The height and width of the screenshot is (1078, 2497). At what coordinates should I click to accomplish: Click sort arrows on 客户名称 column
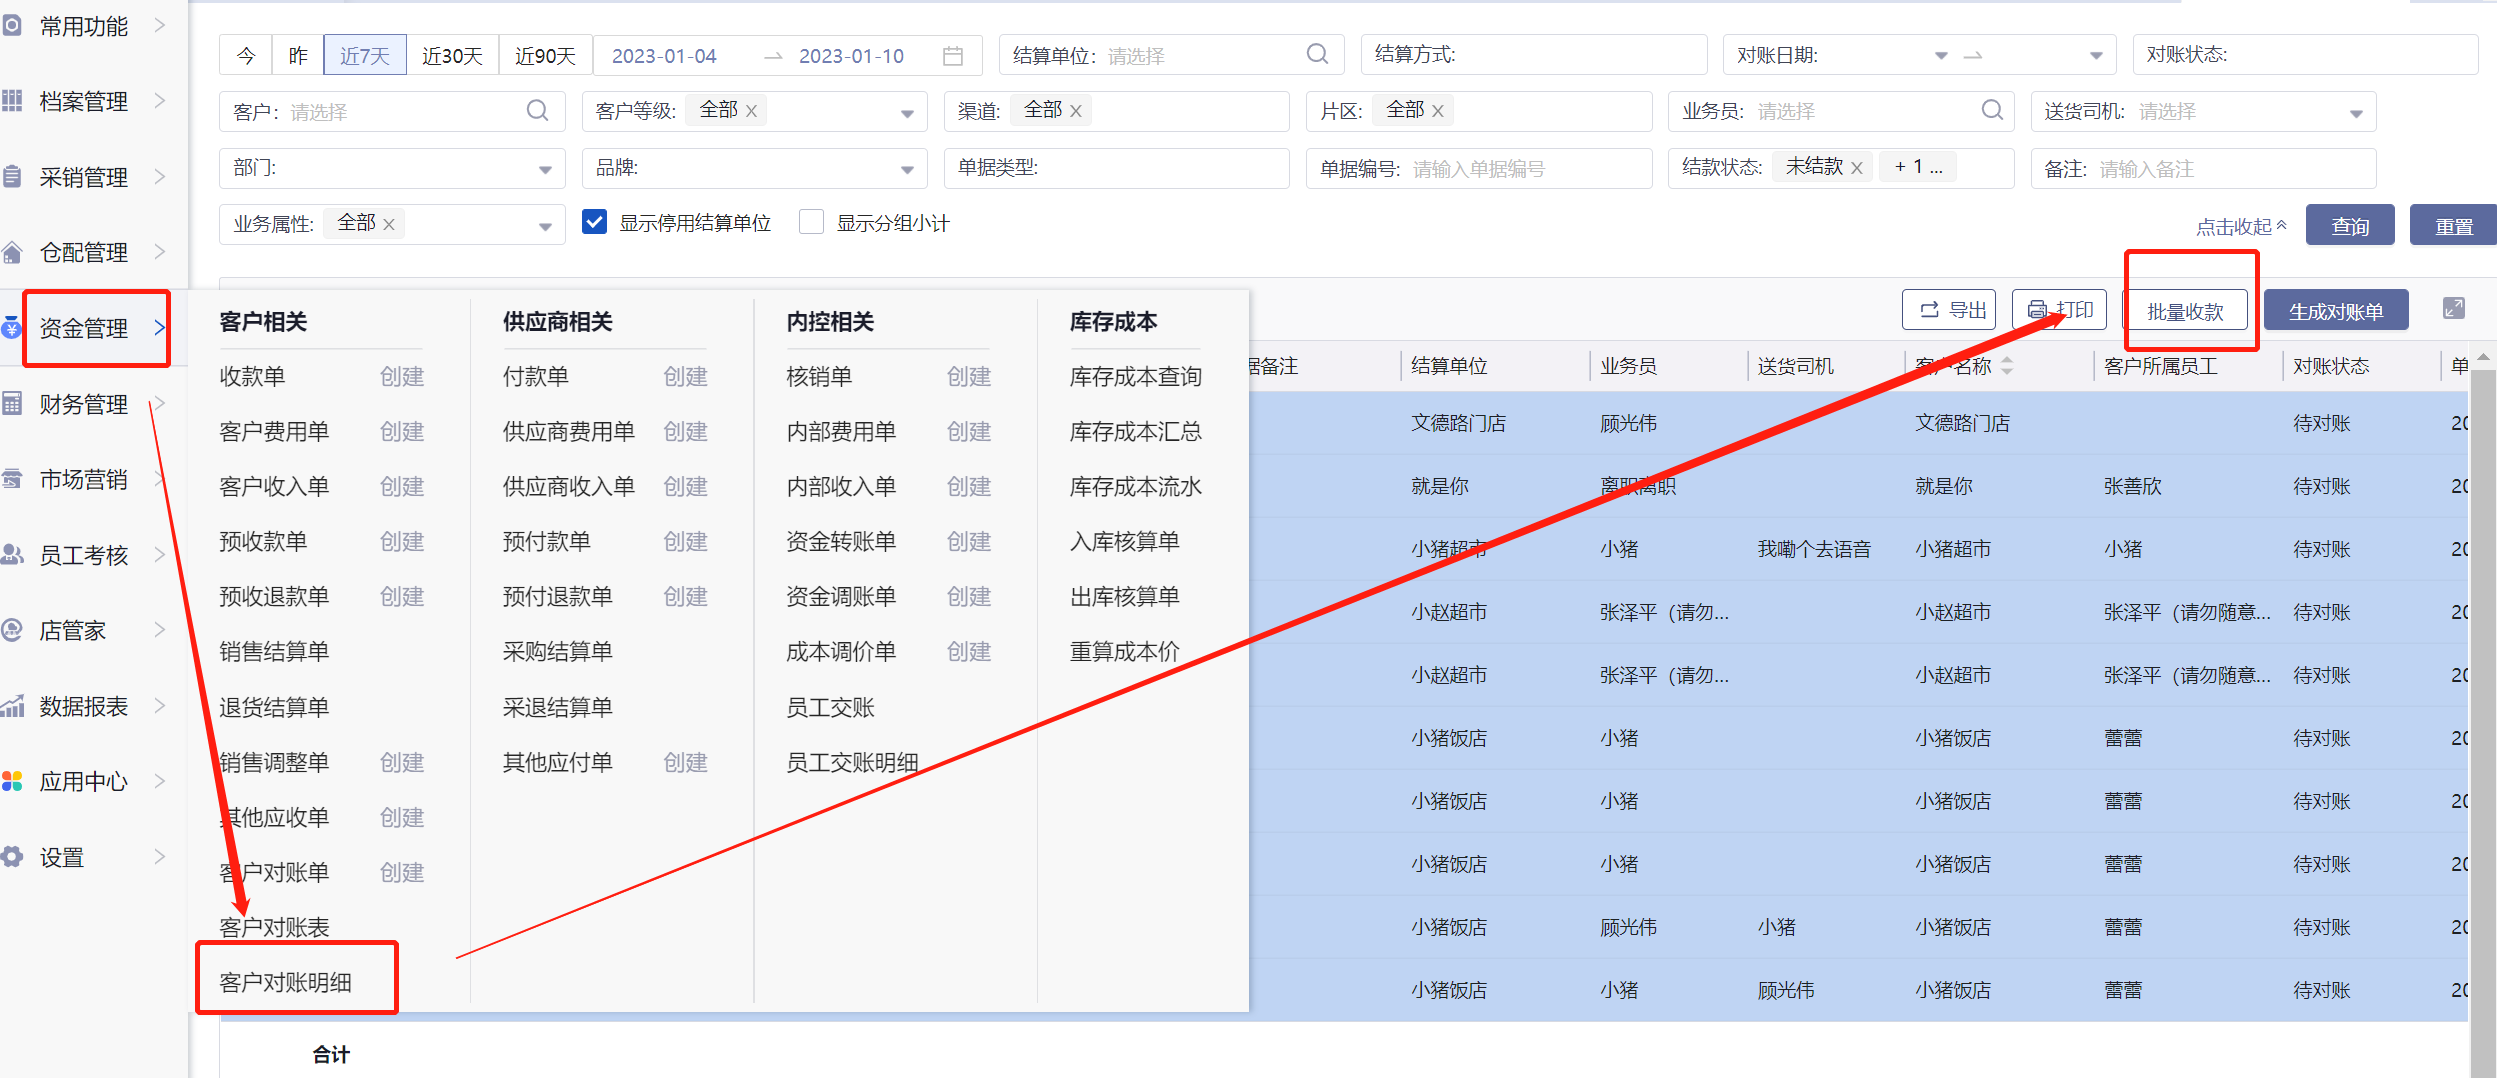pos(2006,366)
